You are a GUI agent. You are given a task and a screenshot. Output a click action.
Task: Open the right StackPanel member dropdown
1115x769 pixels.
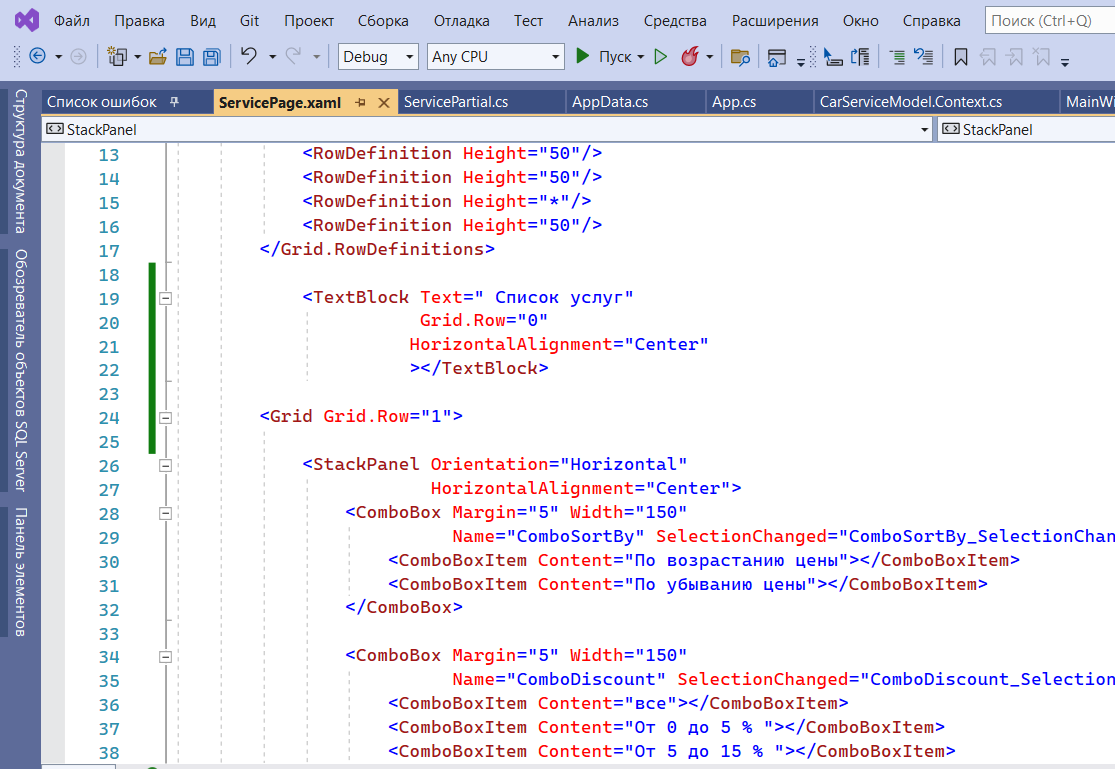coord(1026,129)
